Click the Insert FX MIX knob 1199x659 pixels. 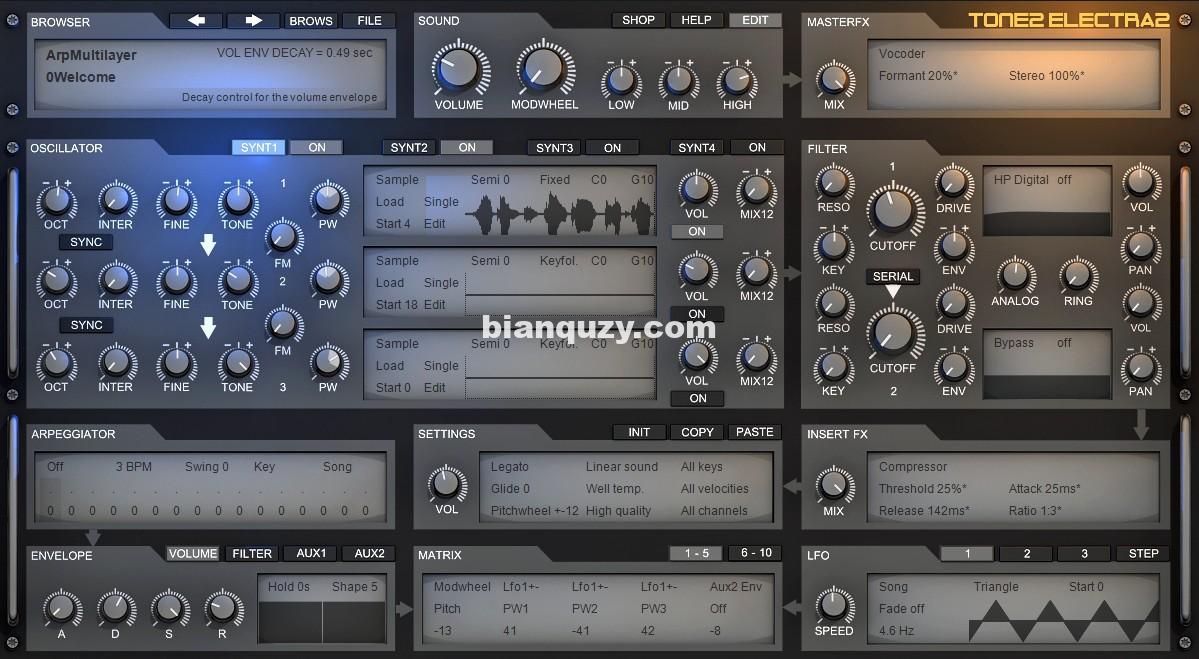click(x=833, y=485)
